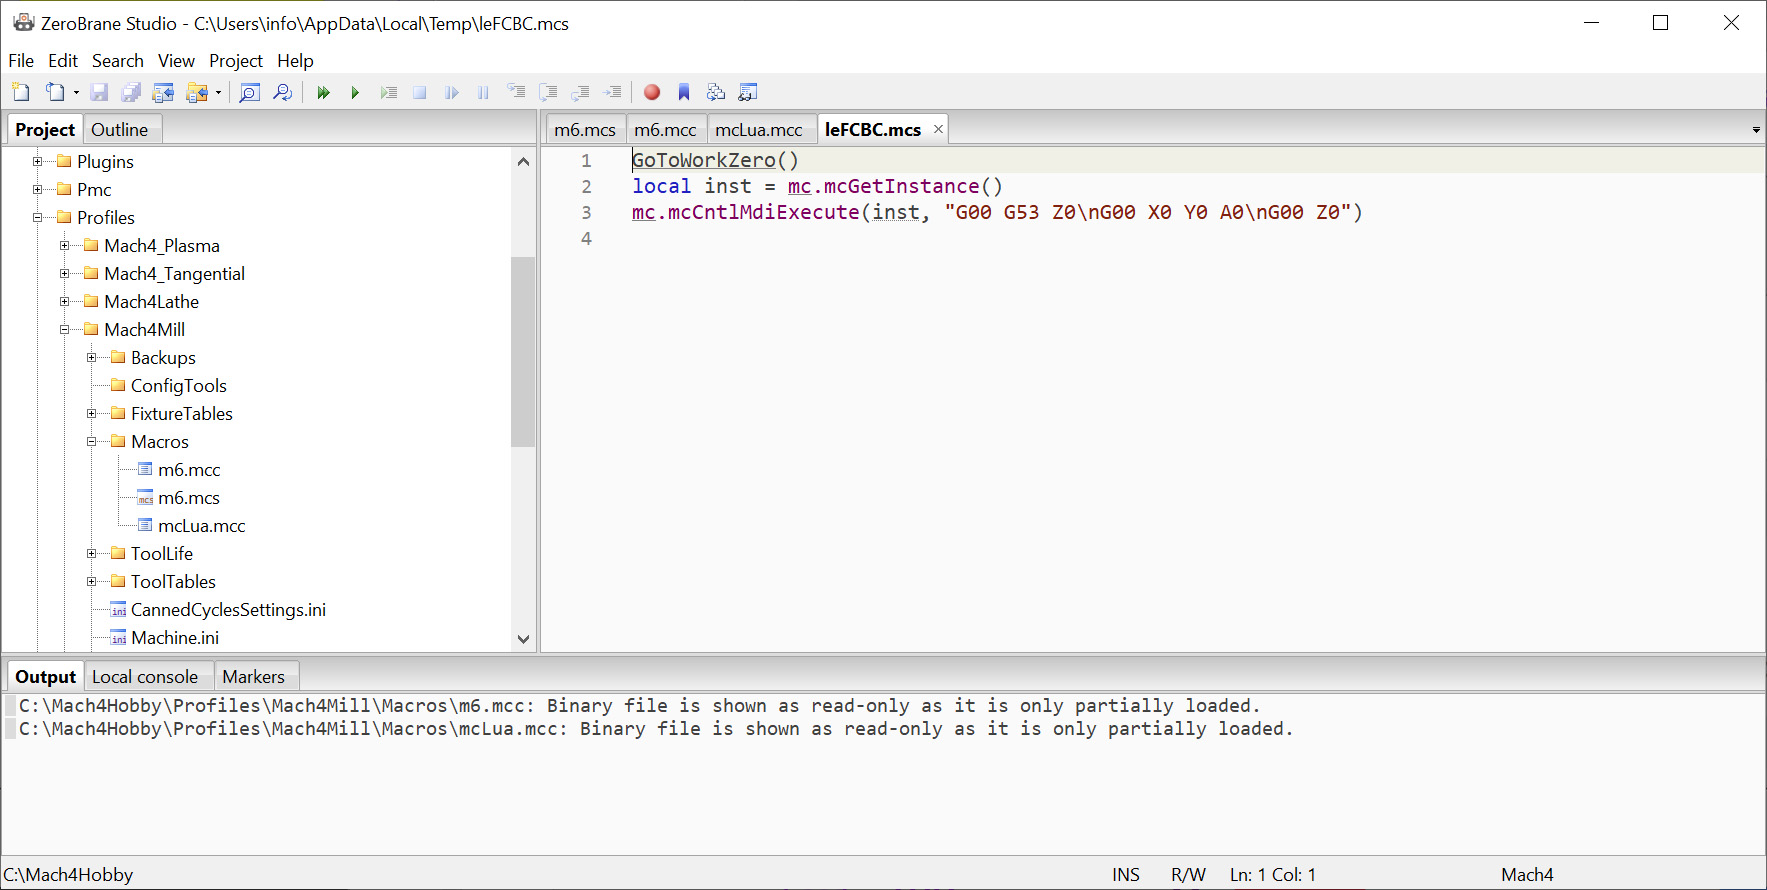
Task: Click the New file toolbar icon
Action: coord(21,92)
